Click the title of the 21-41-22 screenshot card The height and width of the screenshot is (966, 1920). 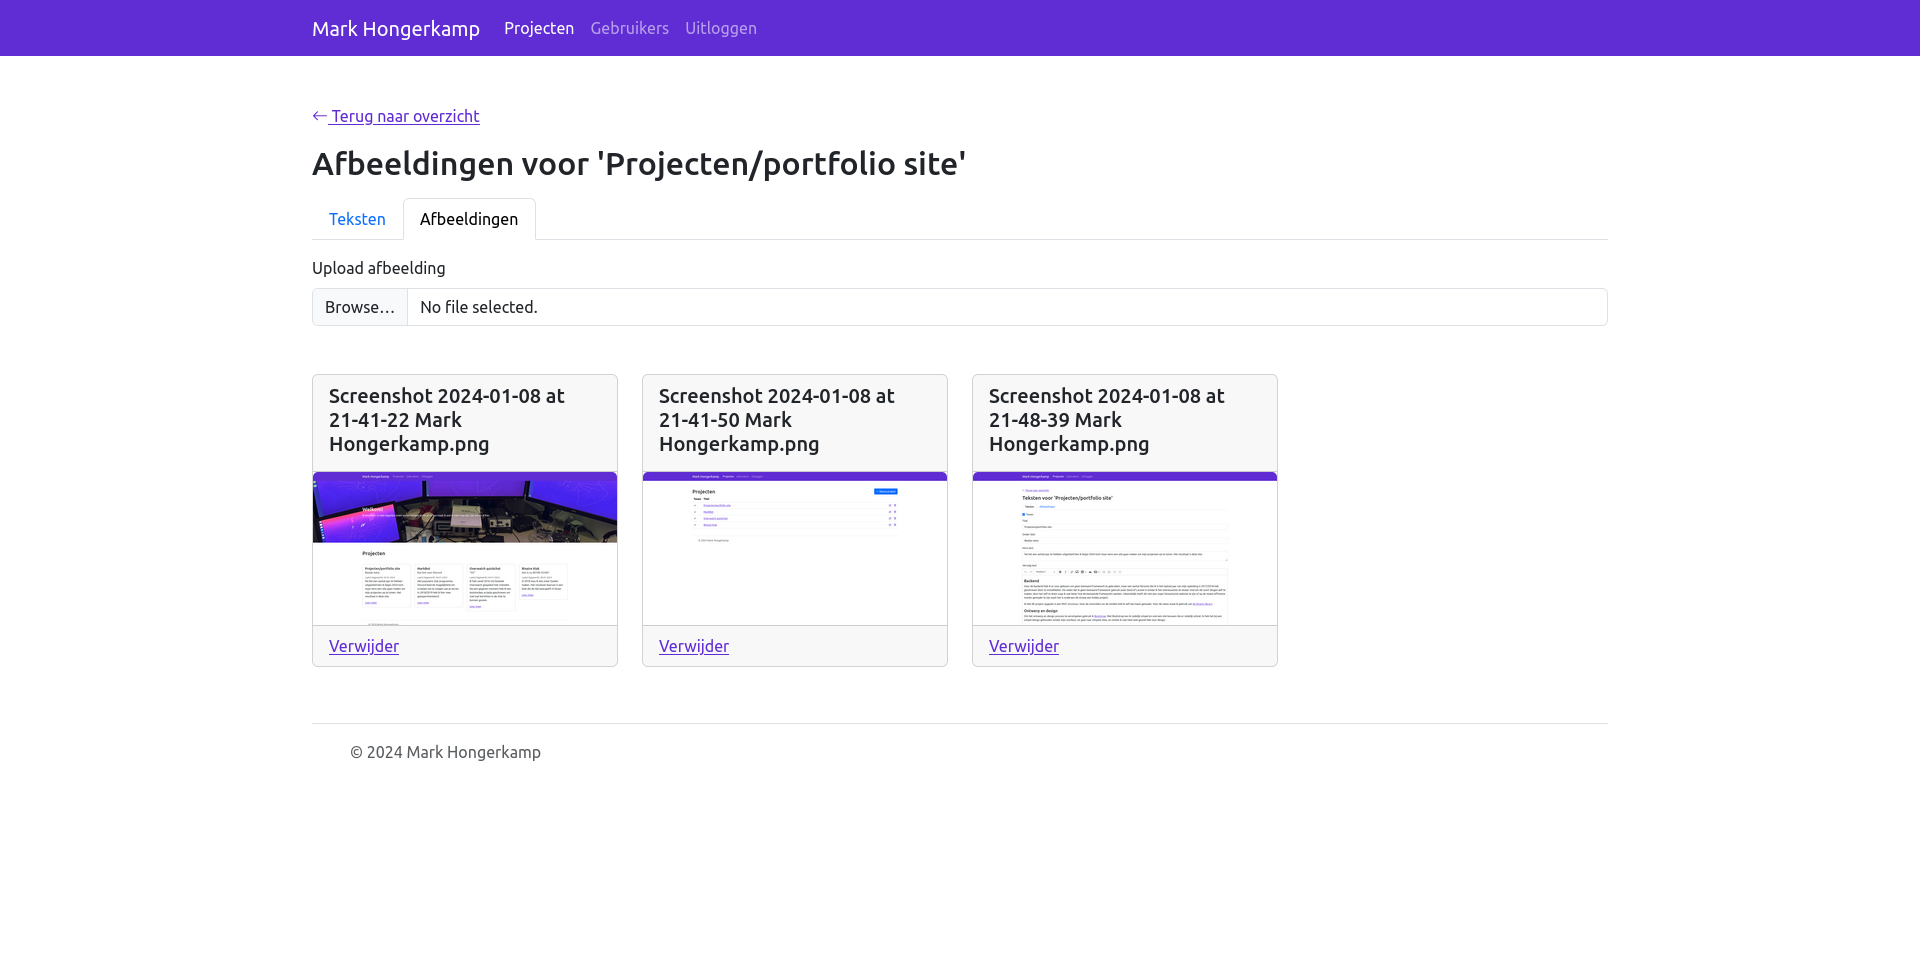tap(446, 420)
